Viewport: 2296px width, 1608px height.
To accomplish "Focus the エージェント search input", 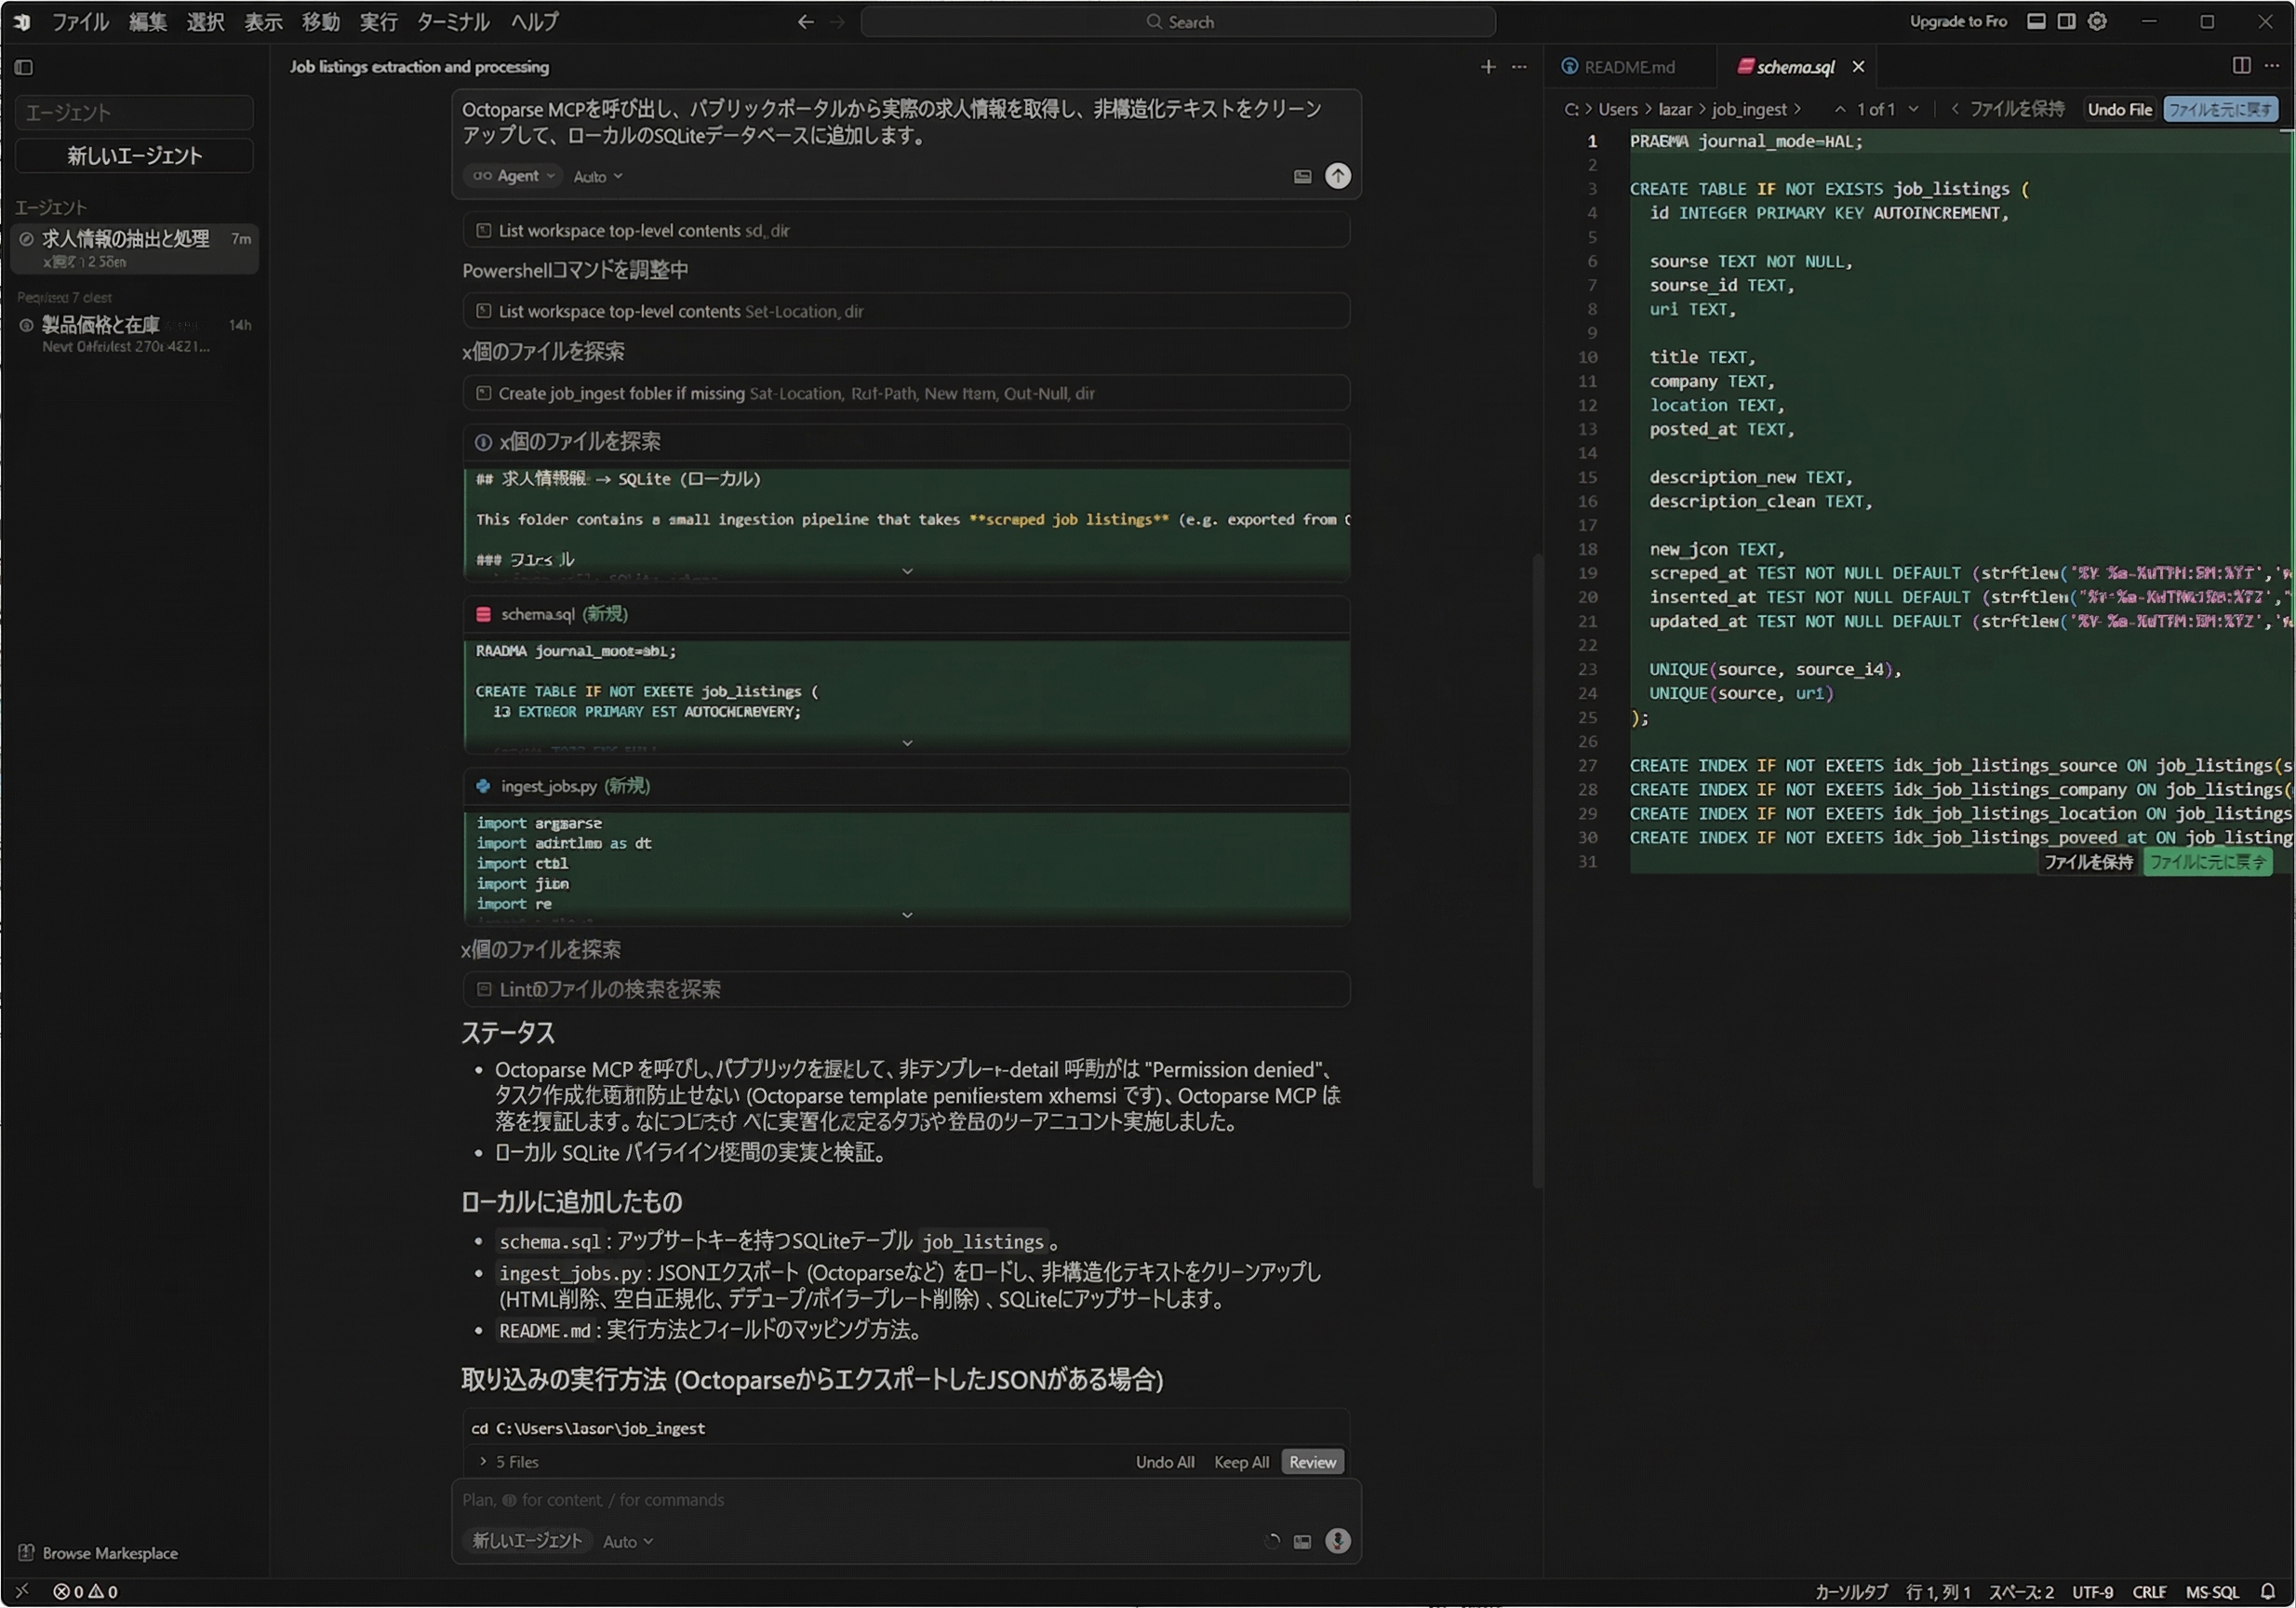I will point(134,112).
